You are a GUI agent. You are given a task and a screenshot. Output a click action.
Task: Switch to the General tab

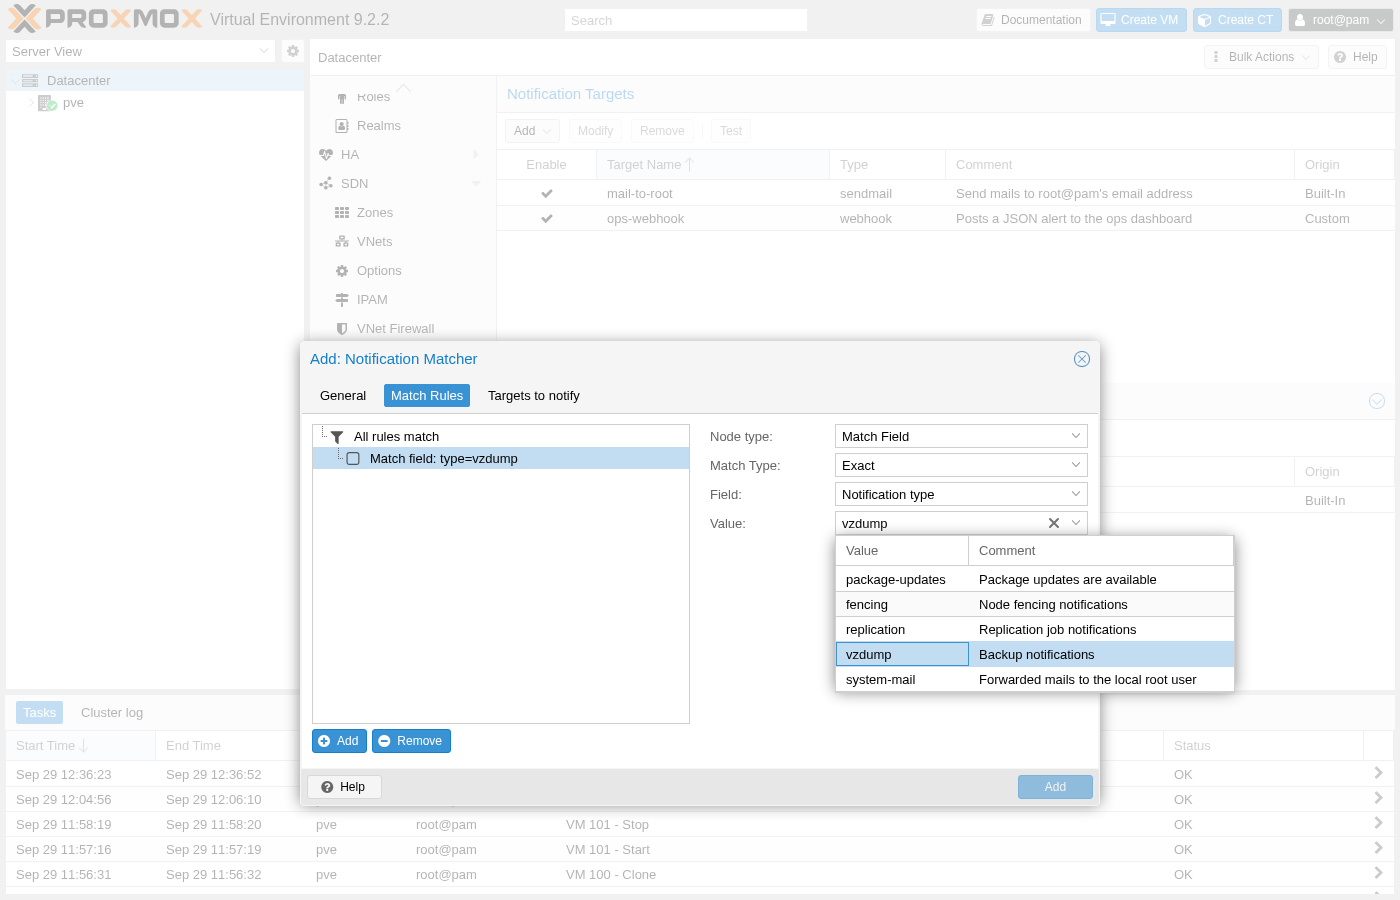coord(343,396)
